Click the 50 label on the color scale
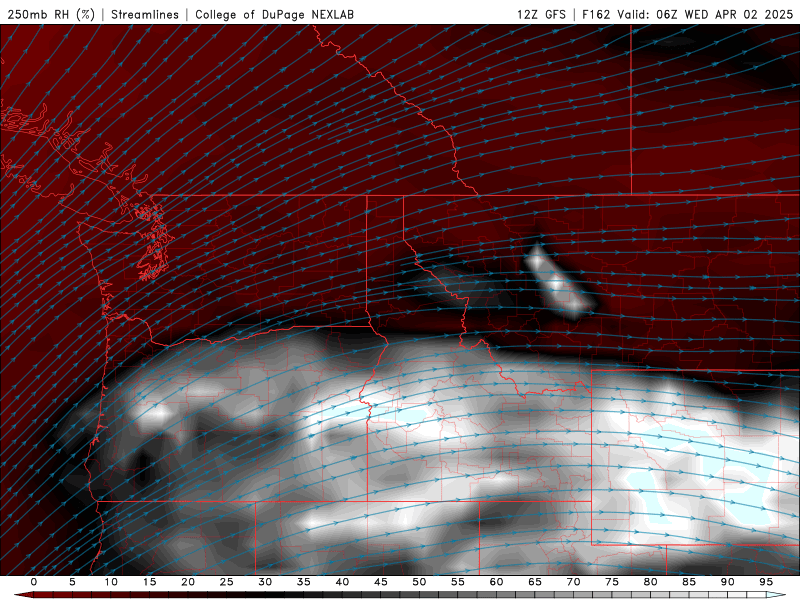Screen dimensions: 800x600 click(x=419, y=582)
